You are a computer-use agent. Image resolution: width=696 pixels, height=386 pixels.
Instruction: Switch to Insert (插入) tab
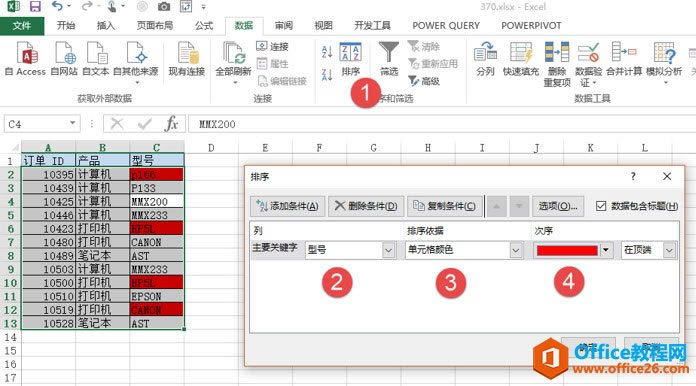(x=106, y=26)
